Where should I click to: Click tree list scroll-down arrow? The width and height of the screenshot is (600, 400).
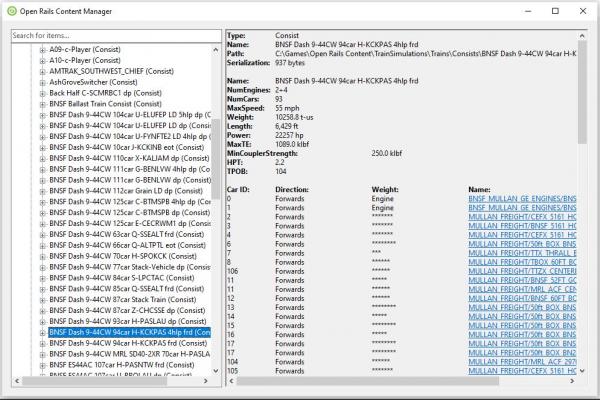point(216,371)
